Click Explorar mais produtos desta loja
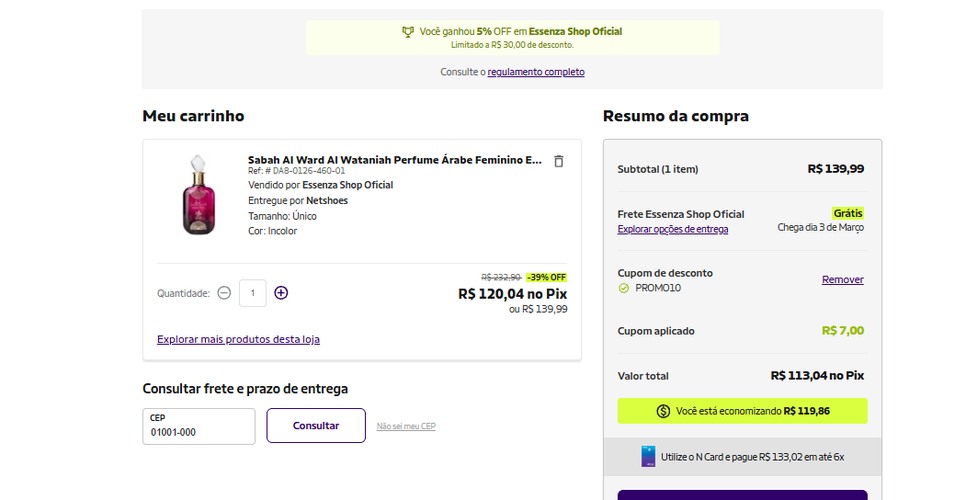This screenshot has height=500, width=966. click(x=238, y=339)
